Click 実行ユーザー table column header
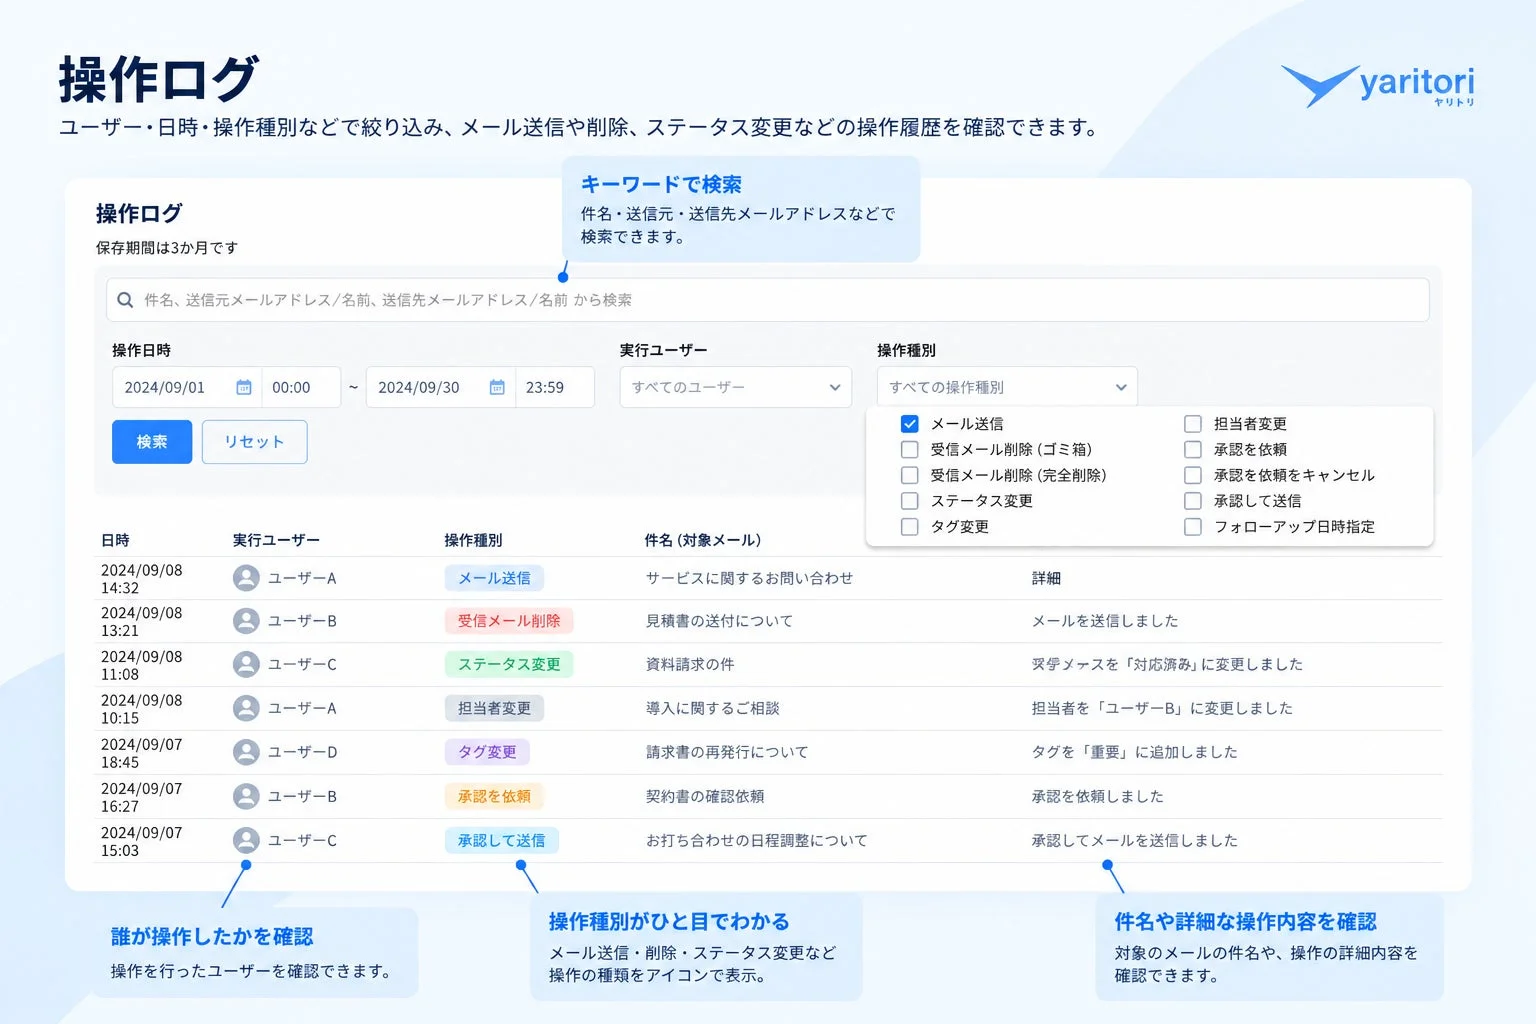This screenshot has height=1024, width=1536. point(276,540)
